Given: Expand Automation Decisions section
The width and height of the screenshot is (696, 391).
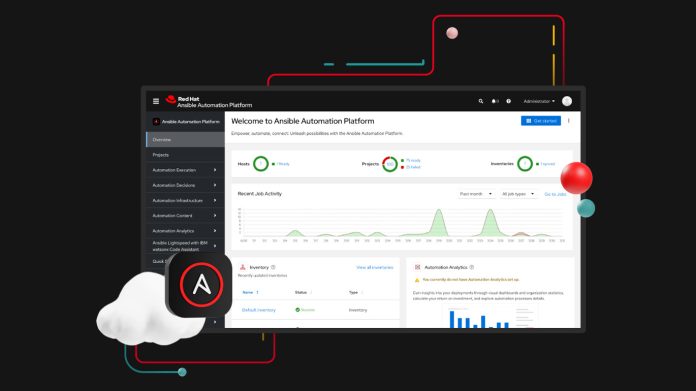Looking at the screenshot, I should coord(185,185).
